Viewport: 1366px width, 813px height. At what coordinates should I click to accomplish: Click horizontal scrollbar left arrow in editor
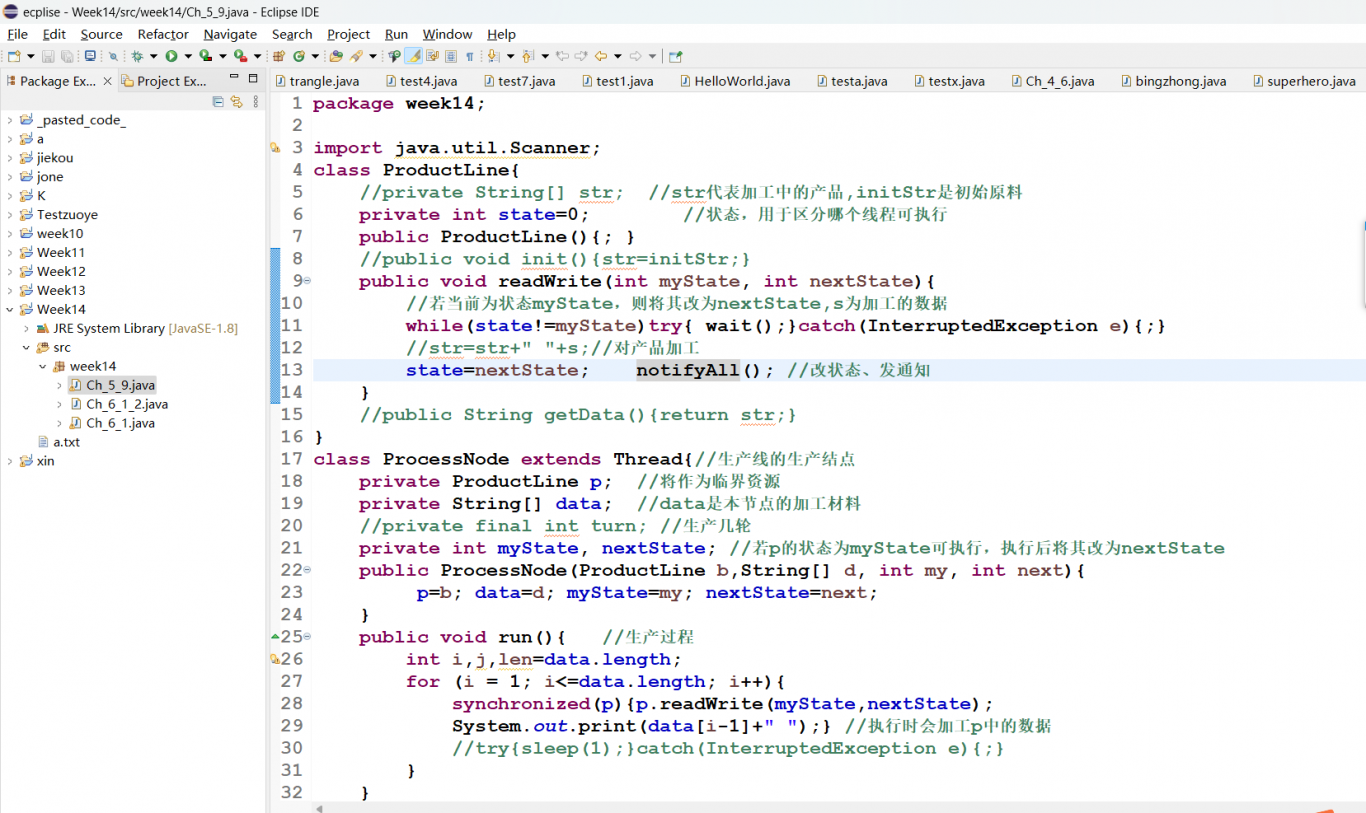coord(319,807)
